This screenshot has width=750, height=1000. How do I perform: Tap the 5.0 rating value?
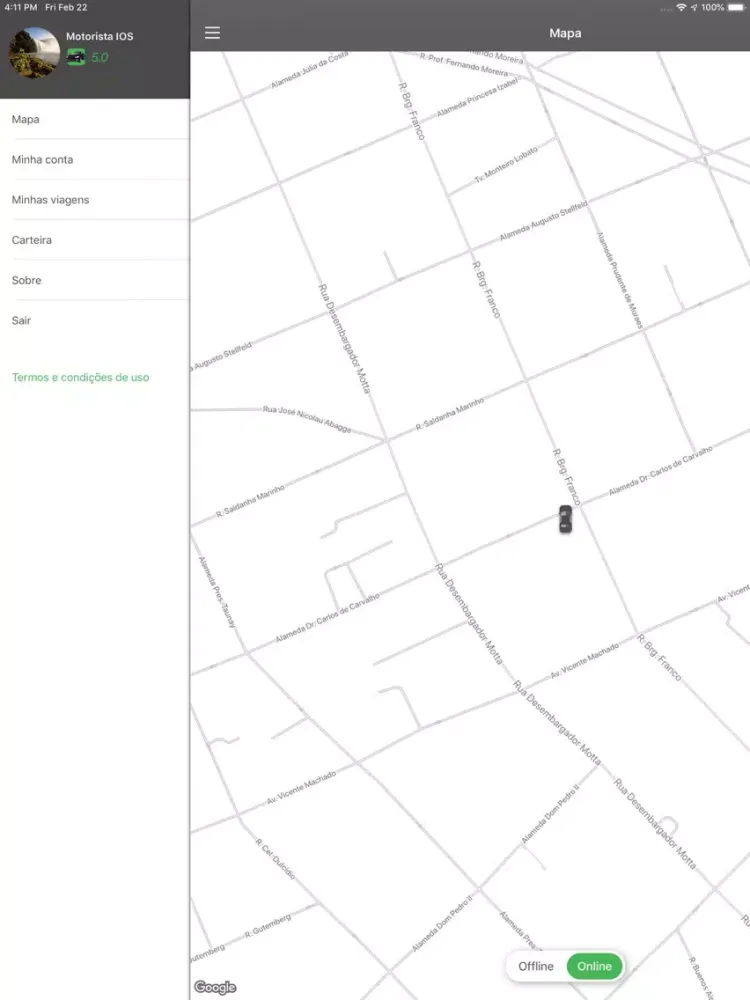[99, 57]
